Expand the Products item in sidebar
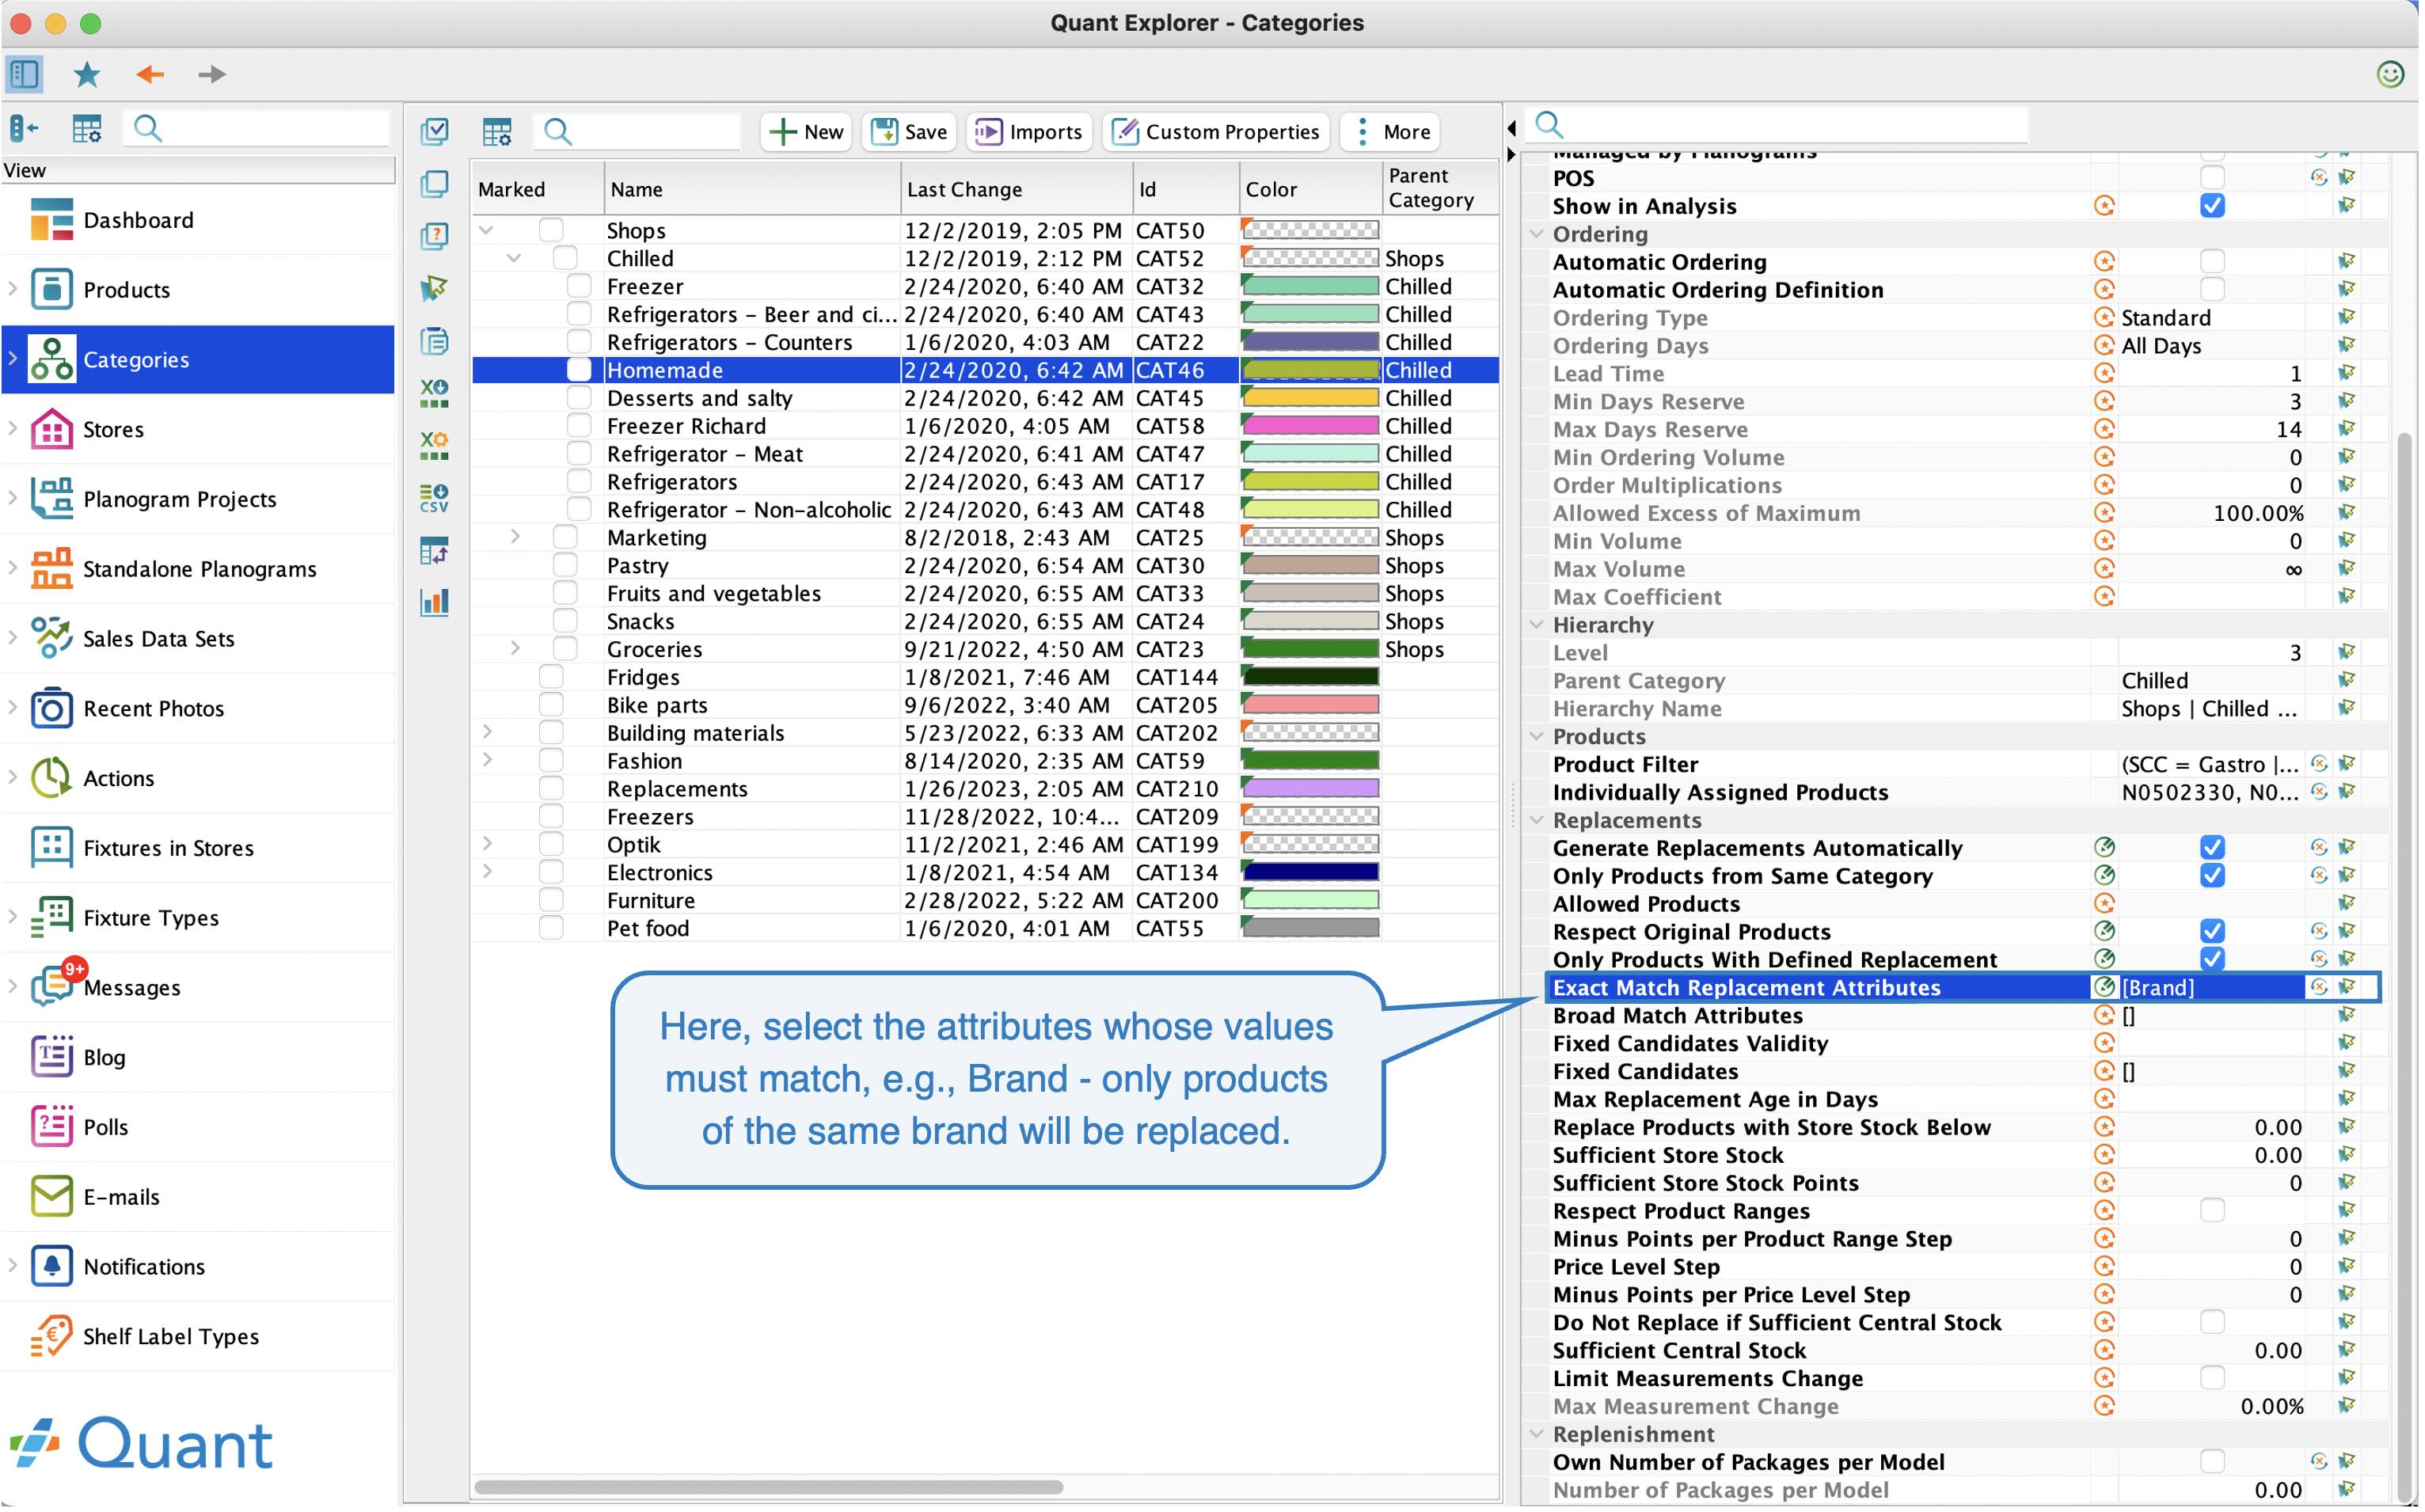The height and width of the screenshot is (1512, 2425). (x=13, y=290)
